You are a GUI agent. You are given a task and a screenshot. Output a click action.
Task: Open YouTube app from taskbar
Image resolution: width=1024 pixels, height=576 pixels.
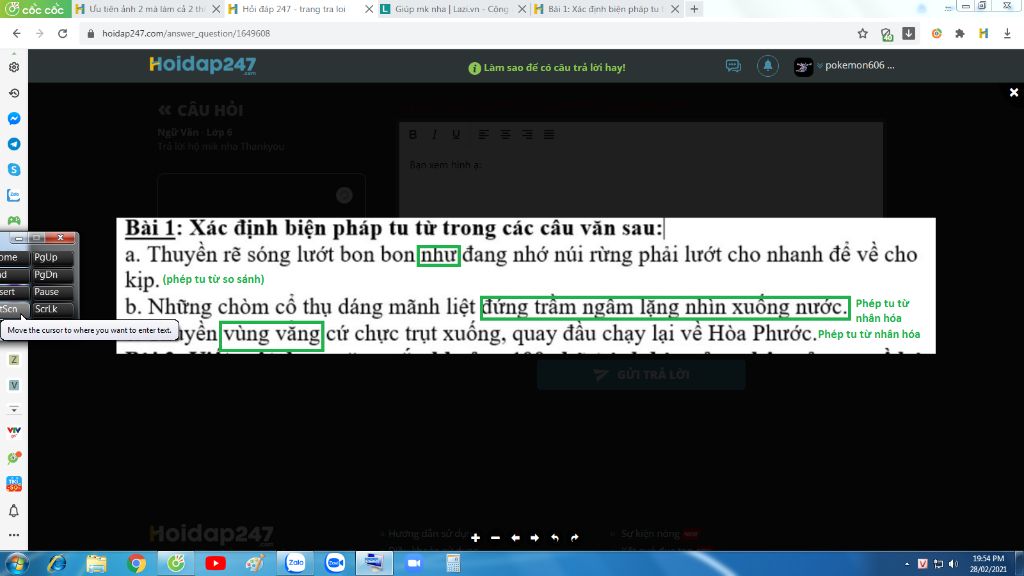[x=216, y=563]
